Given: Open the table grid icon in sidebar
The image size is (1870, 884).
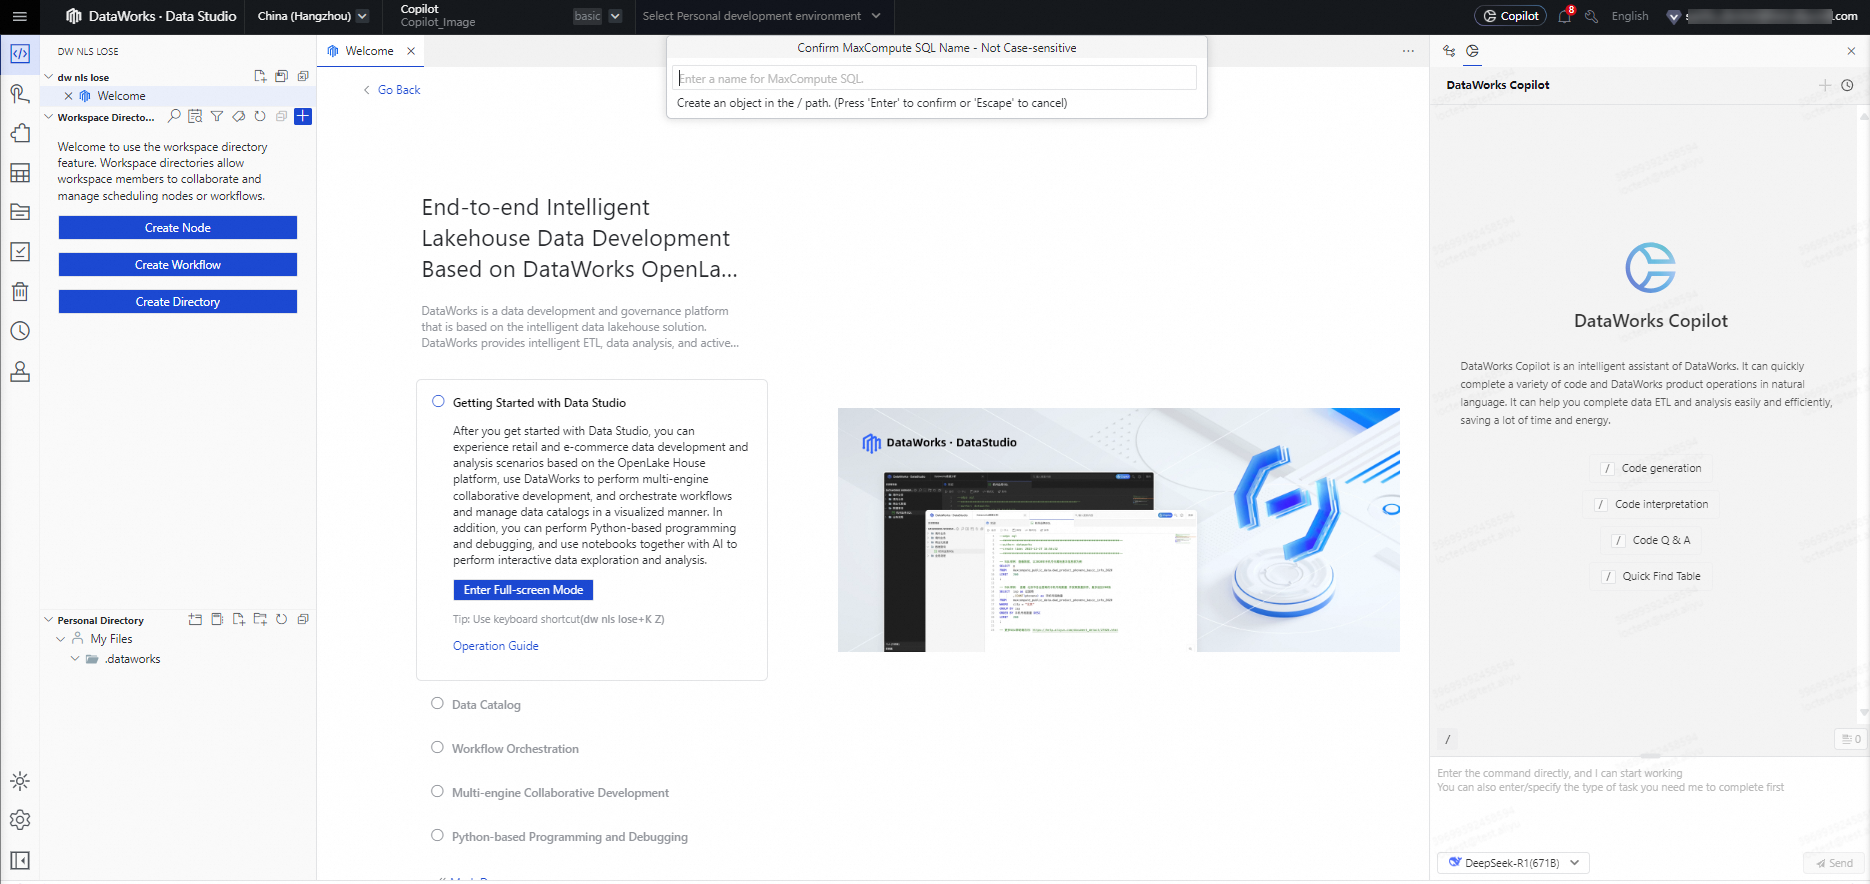Looking at the screenshot, I should pyautogui.click(x=20, y=173).
